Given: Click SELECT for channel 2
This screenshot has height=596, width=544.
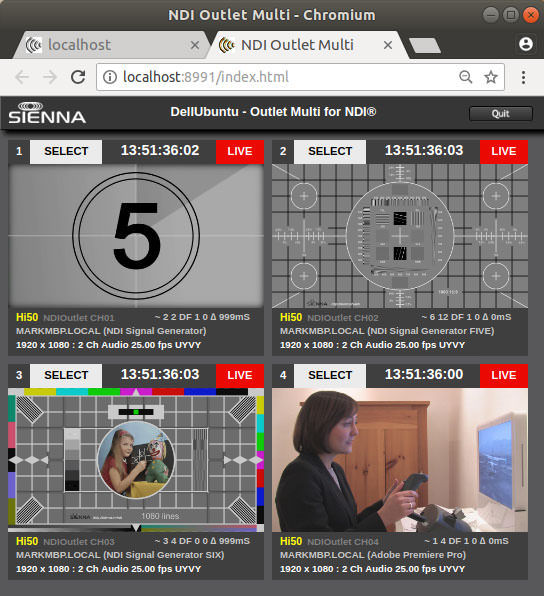Looking at the screenshot, I should point(330,151).
